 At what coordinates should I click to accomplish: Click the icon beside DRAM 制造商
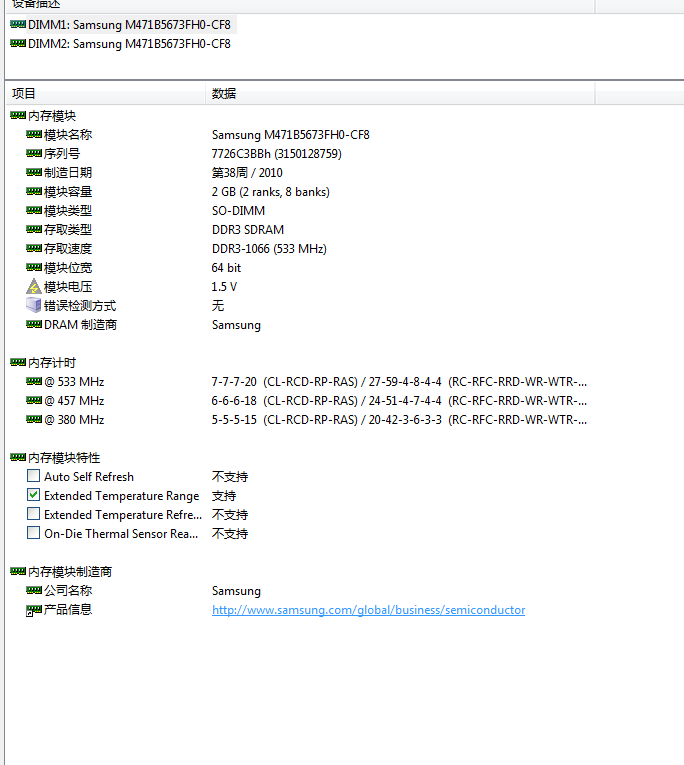tap(34, 324)
